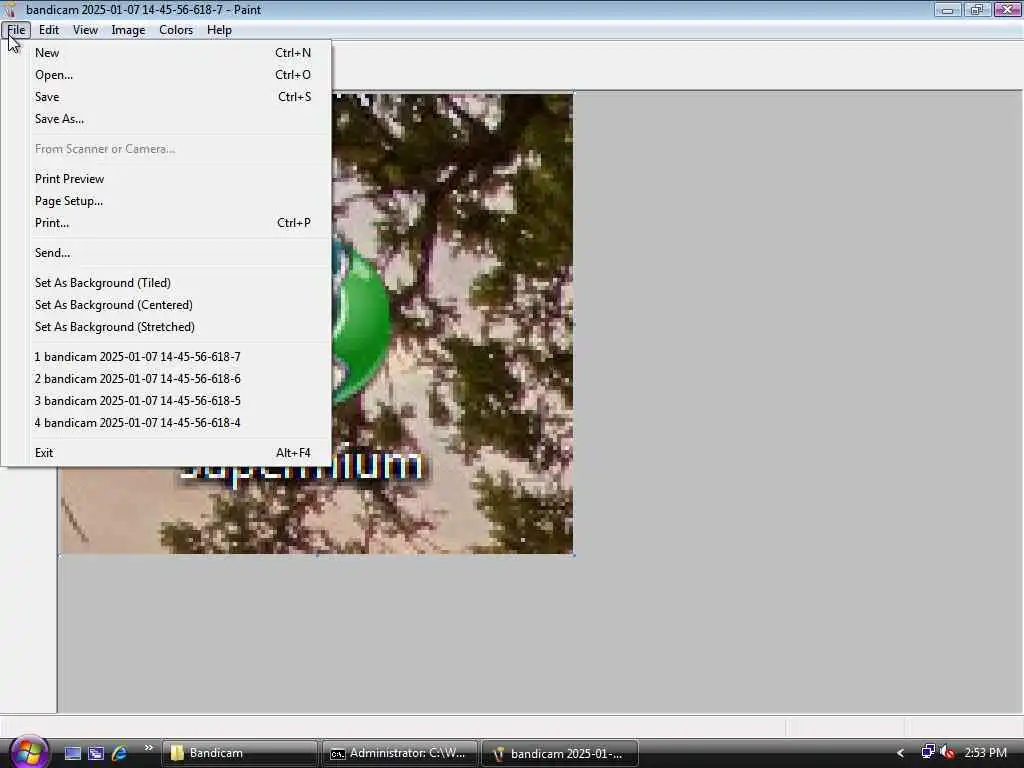Show hidden tray icons arrow
The image size is (1024, 768).
point(900,754)
